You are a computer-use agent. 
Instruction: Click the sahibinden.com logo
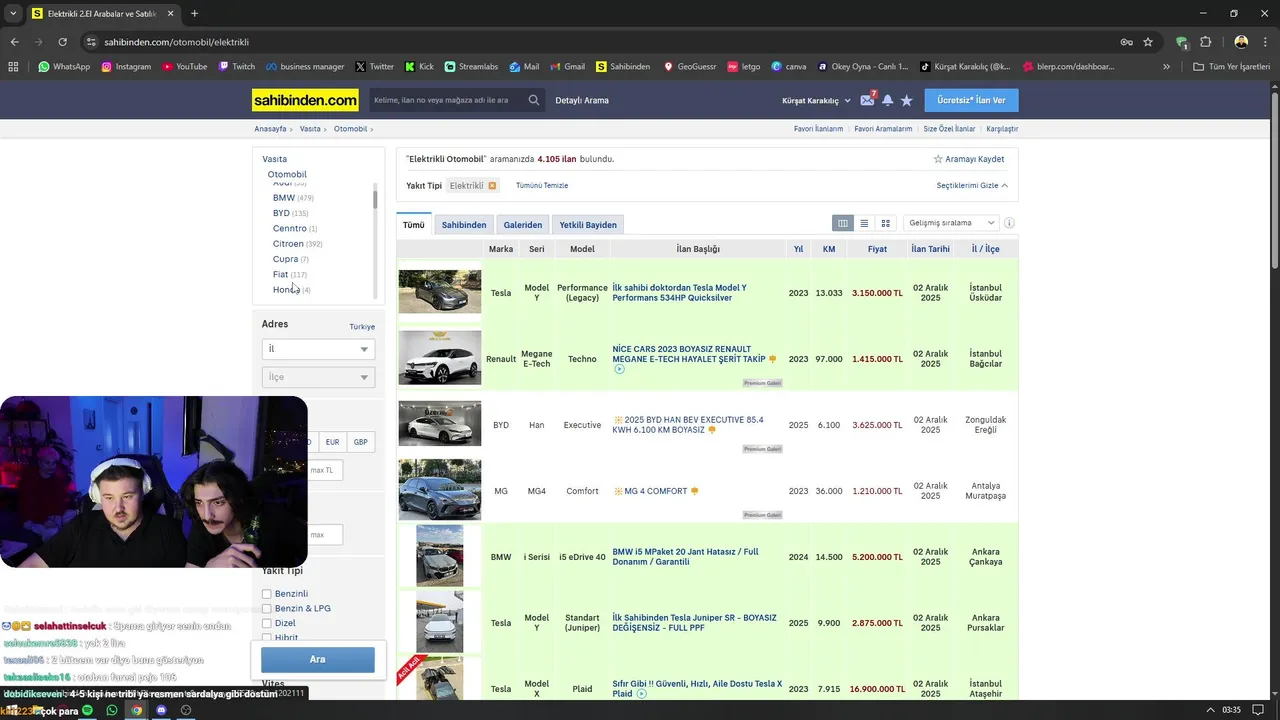pyautogui.click(x=305, y=100)
